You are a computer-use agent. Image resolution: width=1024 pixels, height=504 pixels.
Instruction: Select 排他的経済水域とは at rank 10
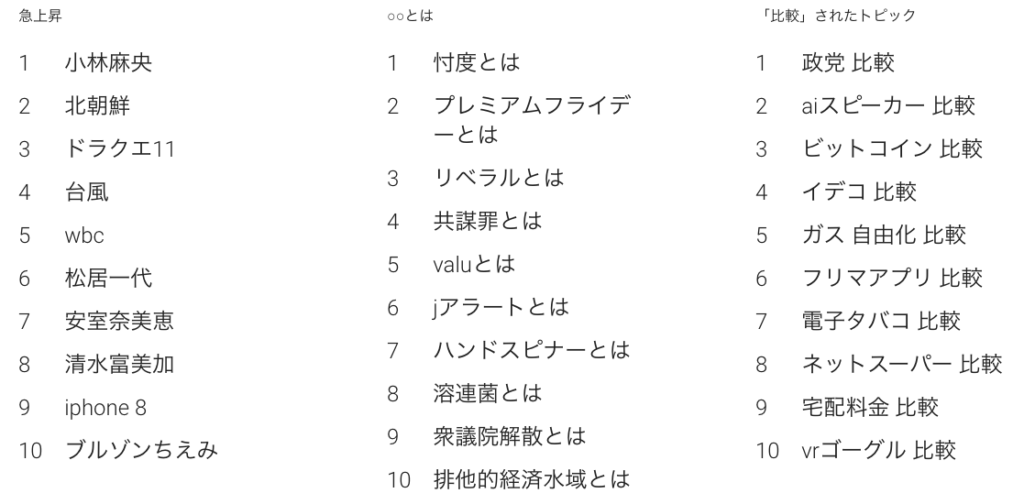click(x=531, y=479)
